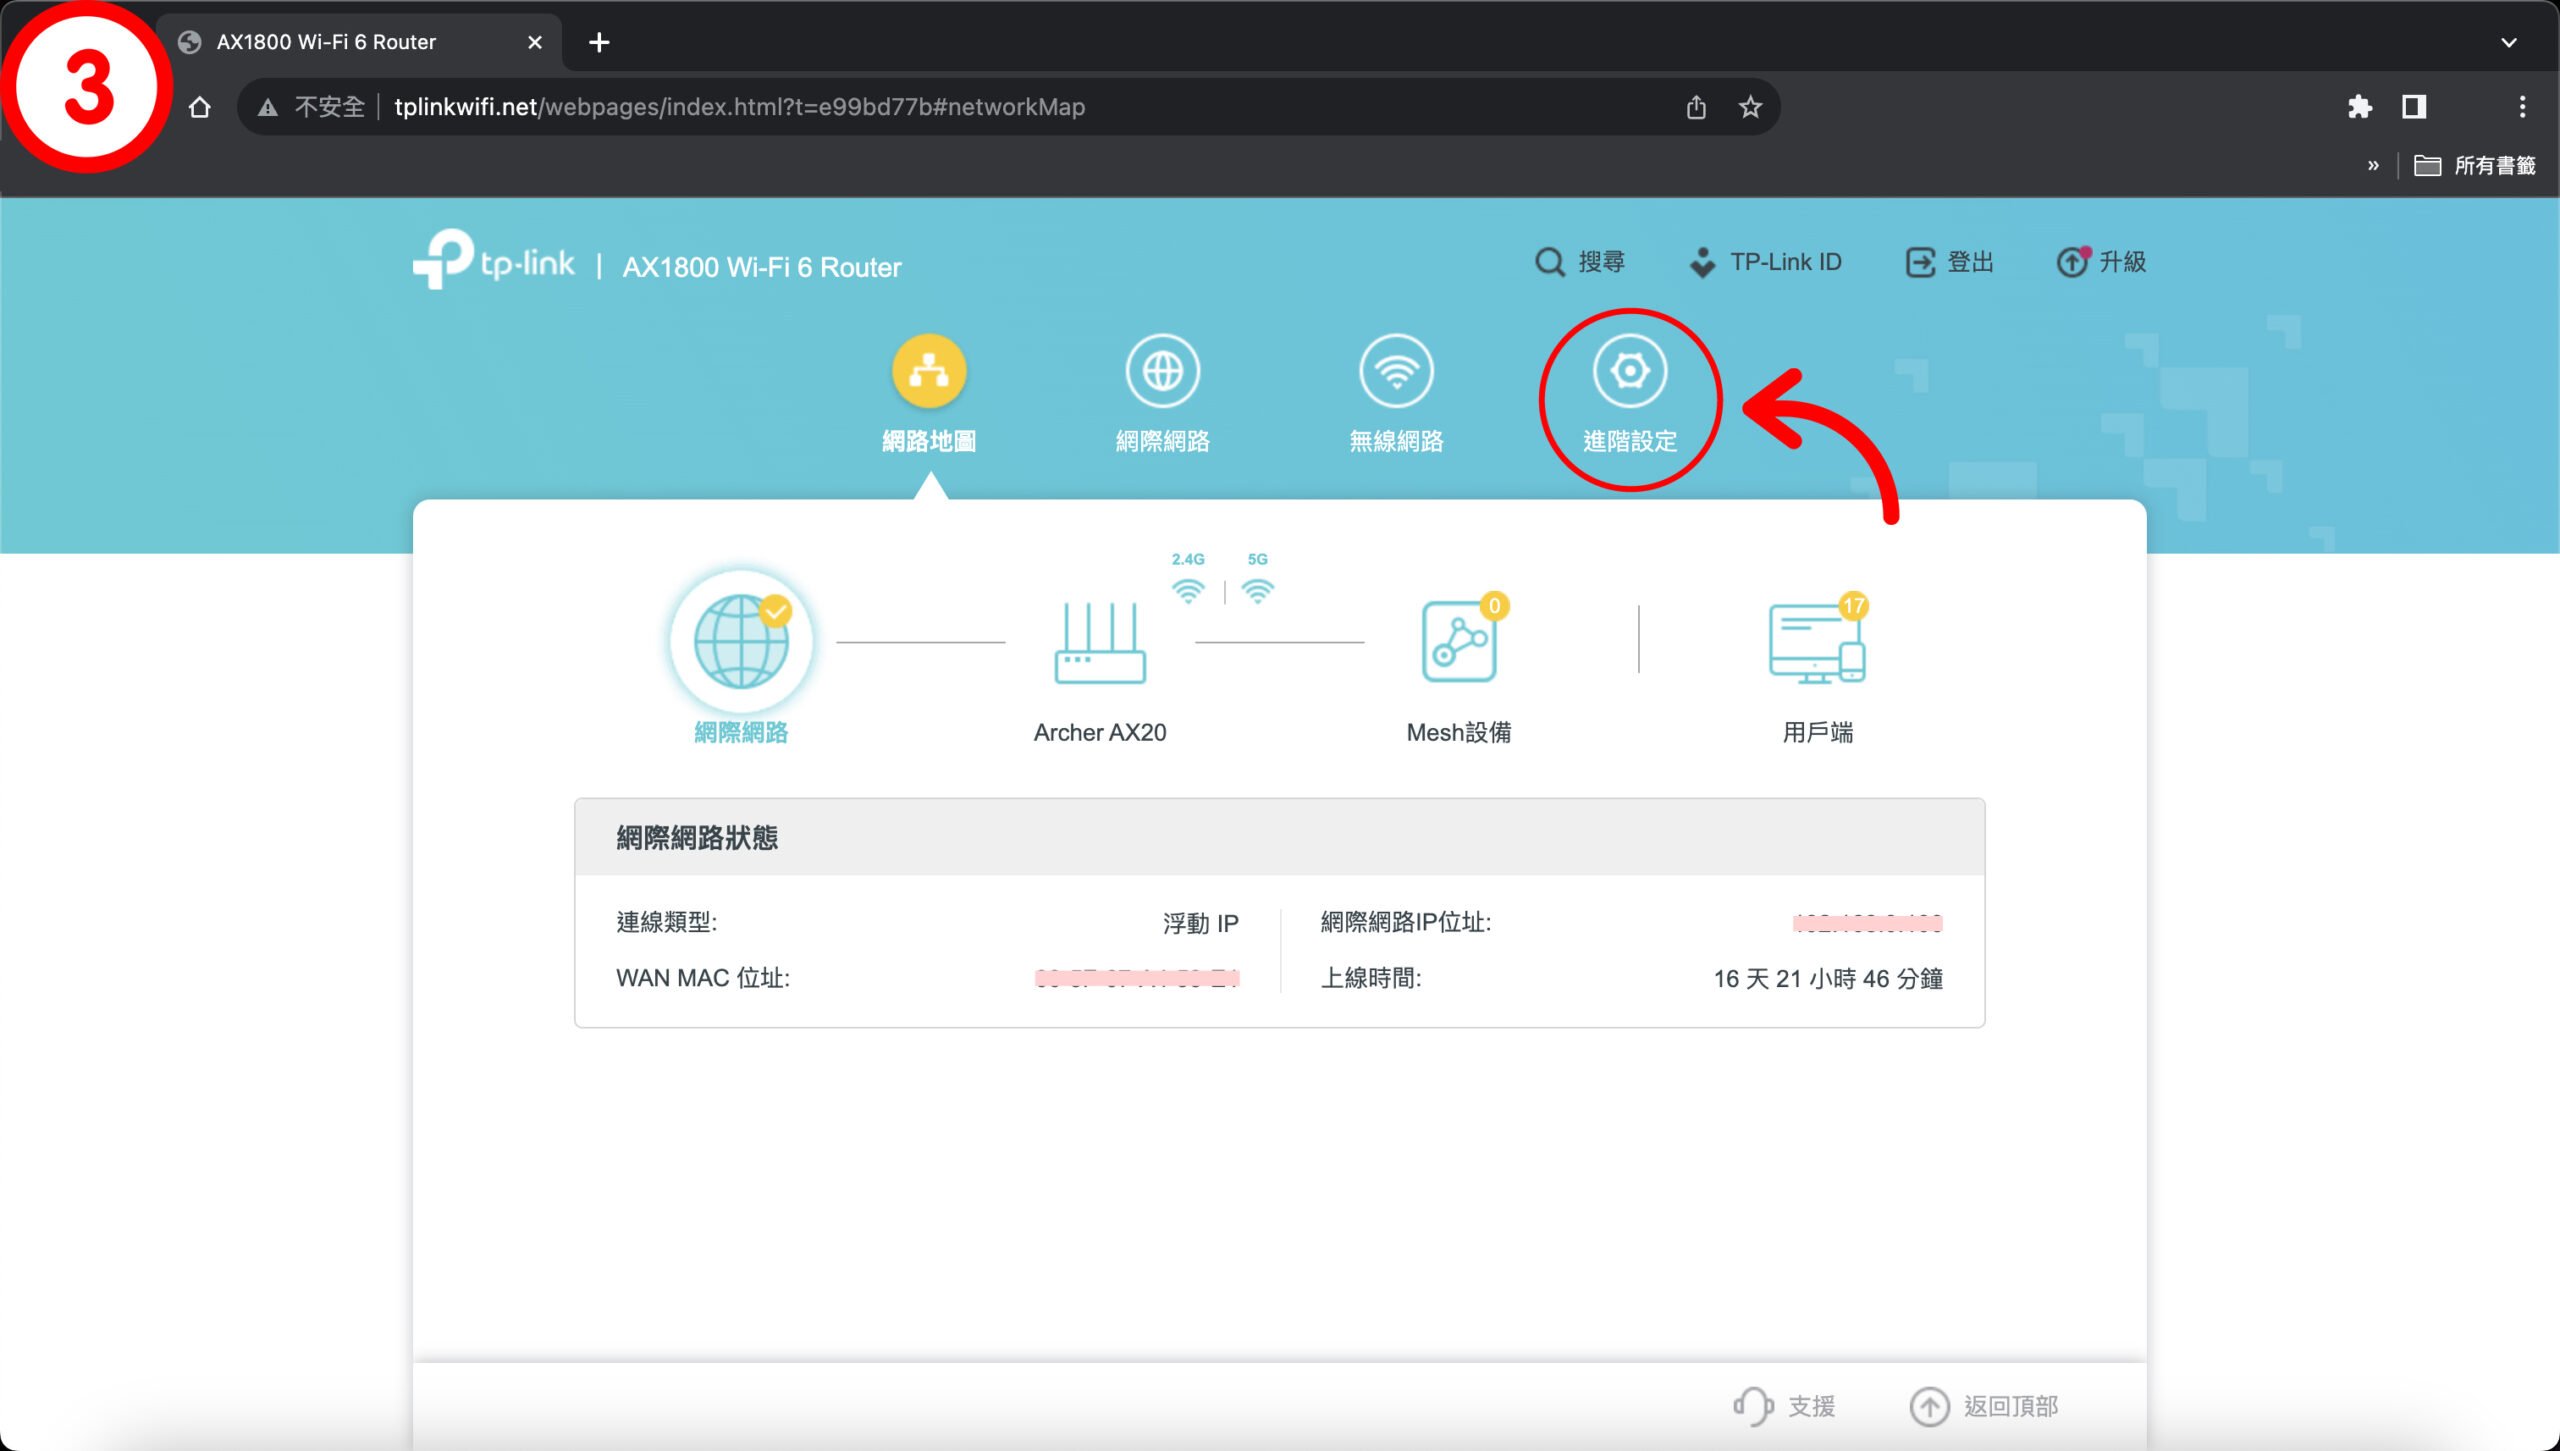The image size is (2560, 1451).
Task: Click the Upgrade (升級) icon
Action: tap(2072, 262)
